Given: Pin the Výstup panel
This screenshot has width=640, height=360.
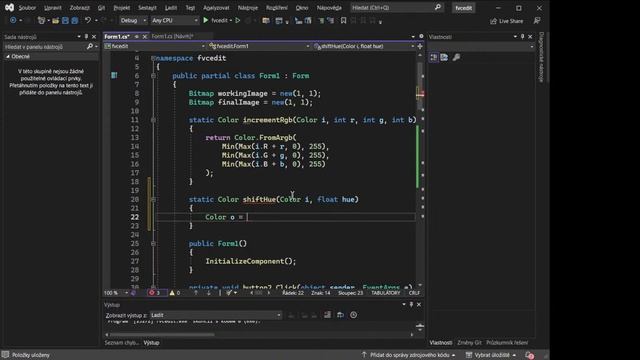Looking at the screenshot, I should click(411, 304).
